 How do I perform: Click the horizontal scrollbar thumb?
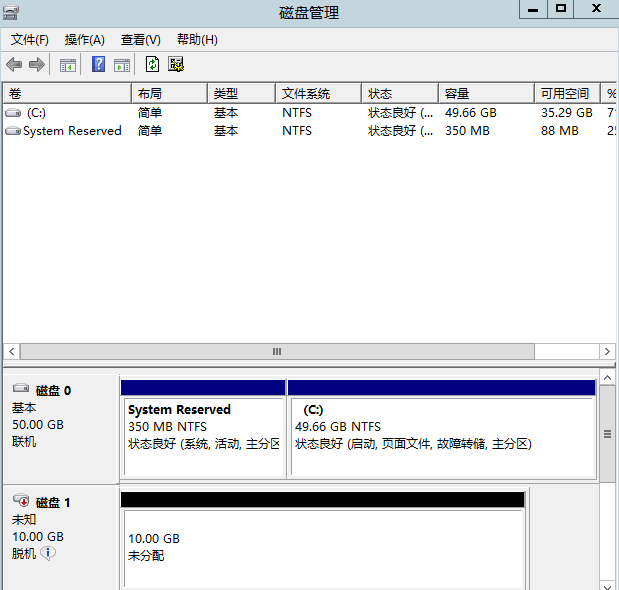tap(277, 351)
